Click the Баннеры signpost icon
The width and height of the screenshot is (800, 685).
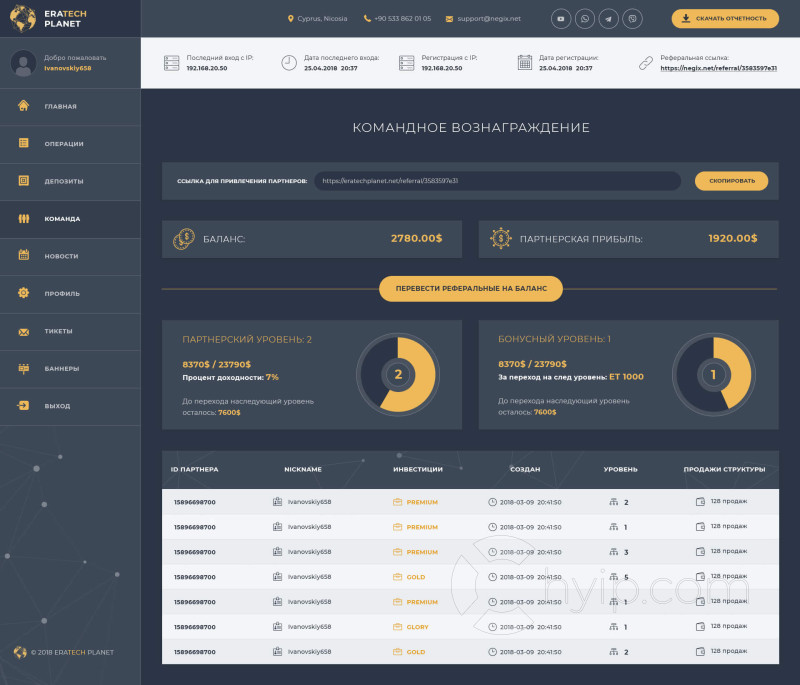tap(23, 368)
